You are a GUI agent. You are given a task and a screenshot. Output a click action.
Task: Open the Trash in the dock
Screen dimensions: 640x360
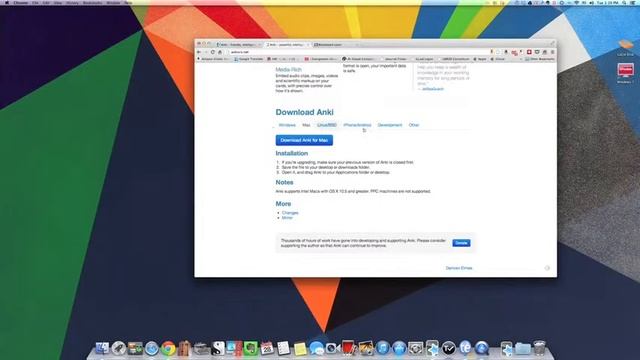(539, 348)
